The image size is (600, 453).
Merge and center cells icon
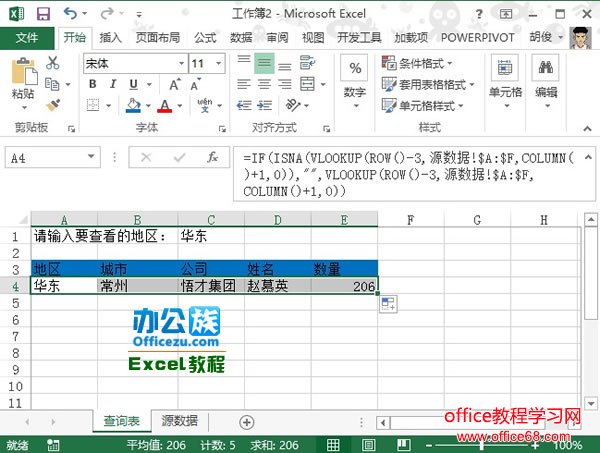click(307, 84)
